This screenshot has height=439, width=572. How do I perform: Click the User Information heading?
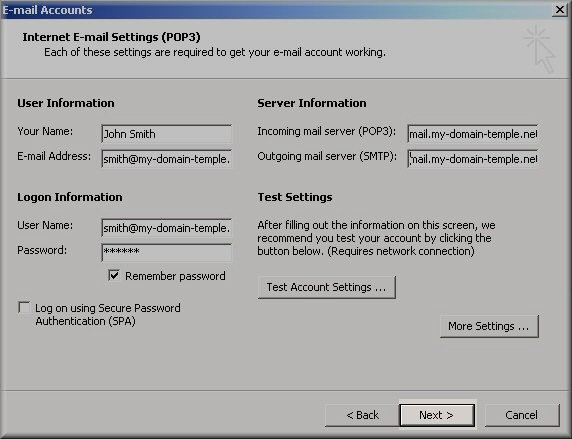[x=66, y=103]
